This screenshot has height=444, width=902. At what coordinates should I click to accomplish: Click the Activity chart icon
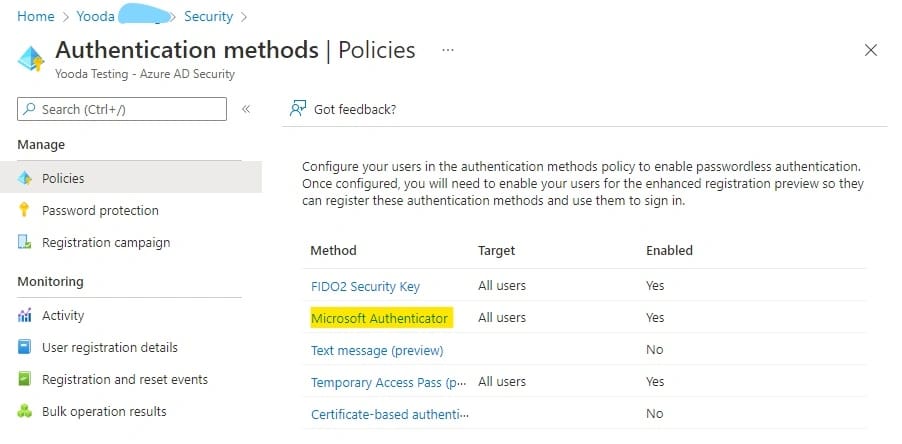tap(25, 315)
